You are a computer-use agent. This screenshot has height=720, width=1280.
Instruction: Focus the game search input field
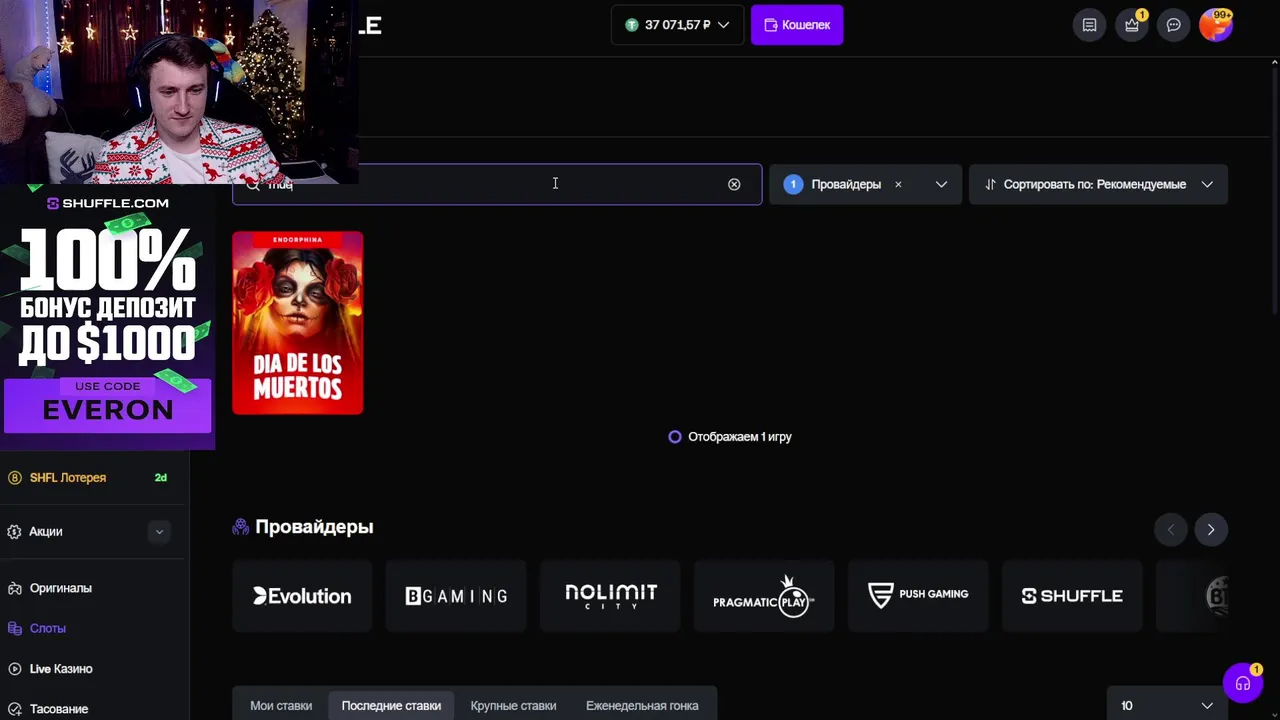pos(497,184)
